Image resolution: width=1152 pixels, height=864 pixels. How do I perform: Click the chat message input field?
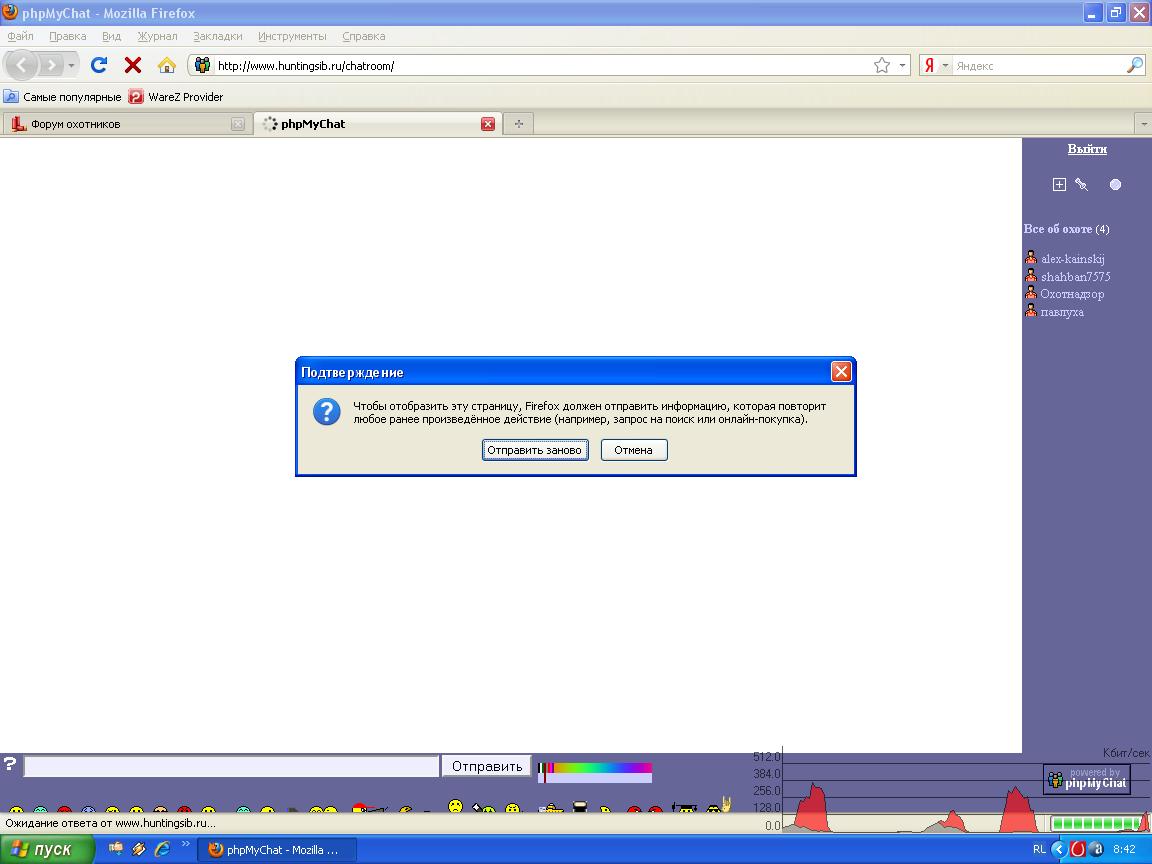231,766
